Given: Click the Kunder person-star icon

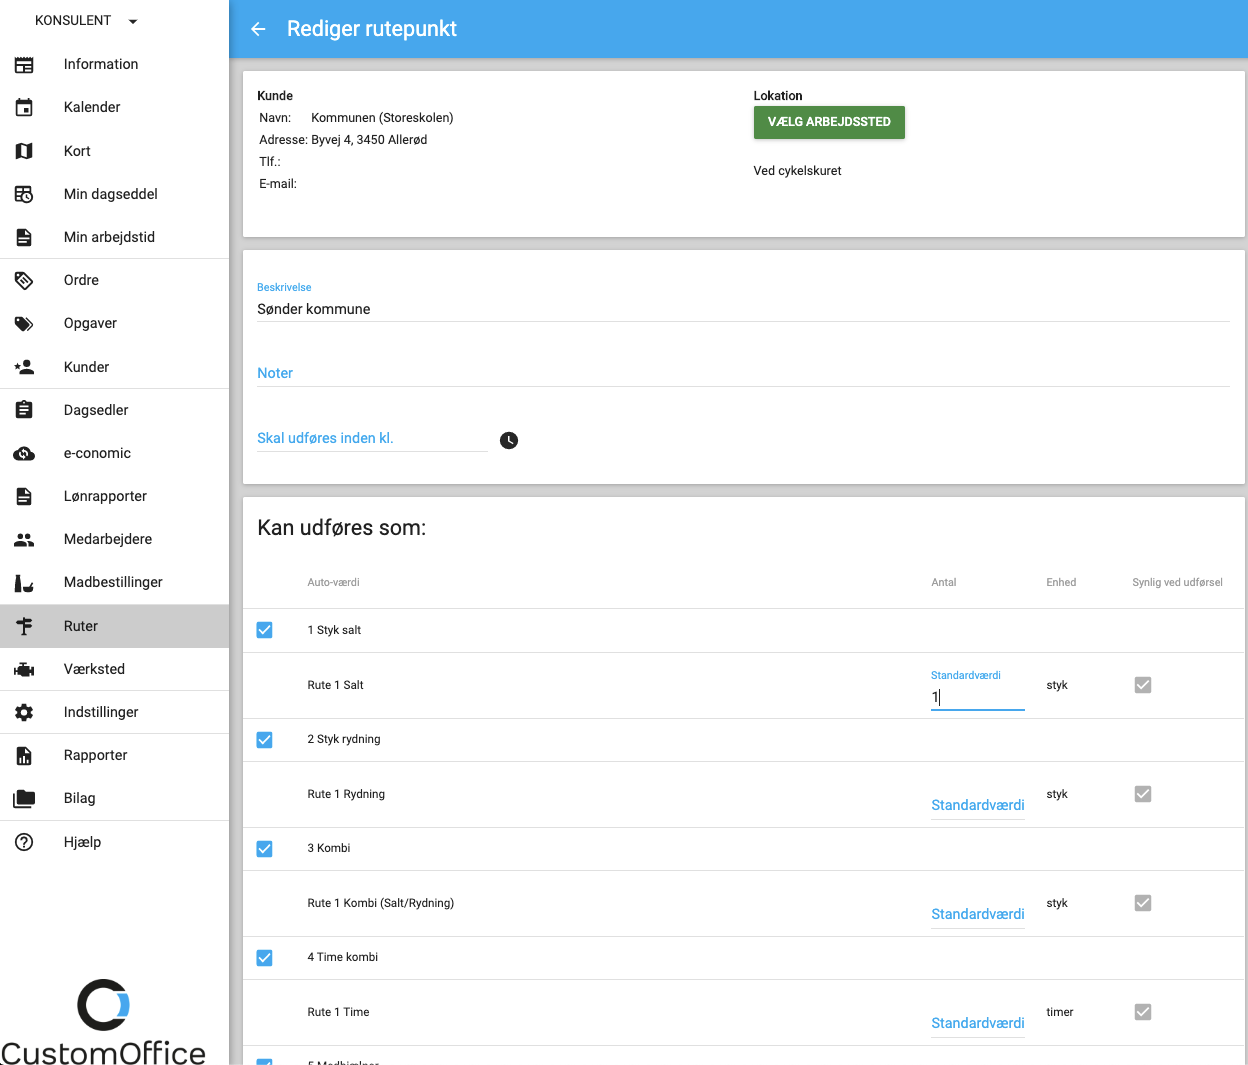Looking at the screenshot, I should click(24, 367).
